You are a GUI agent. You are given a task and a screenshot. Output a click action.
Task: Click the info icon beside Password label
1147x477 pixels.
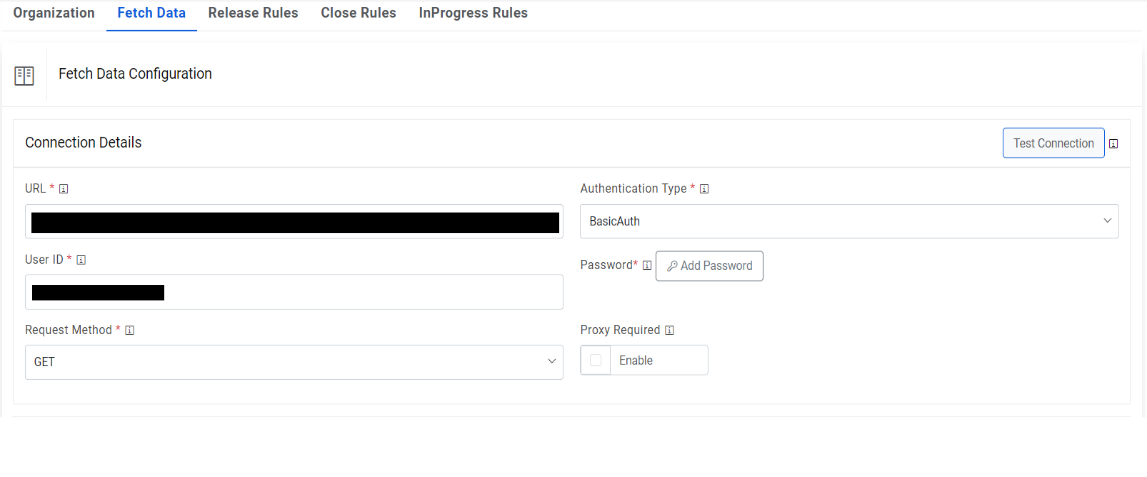[x=647, y=266]
